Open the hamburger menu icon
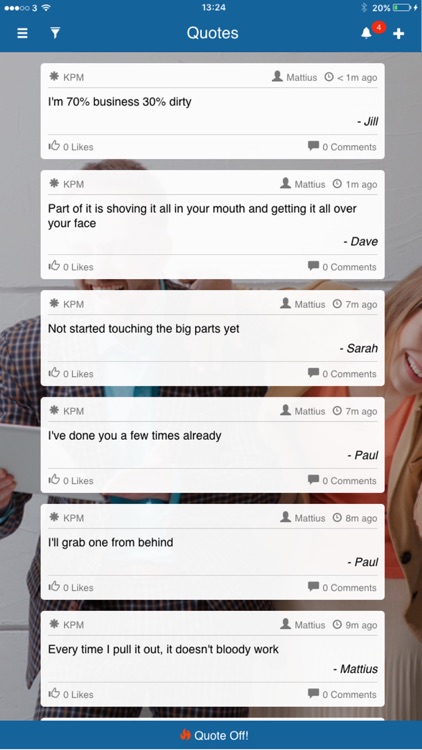This screenshot has height=750, width=422. [x=22, y=33]
